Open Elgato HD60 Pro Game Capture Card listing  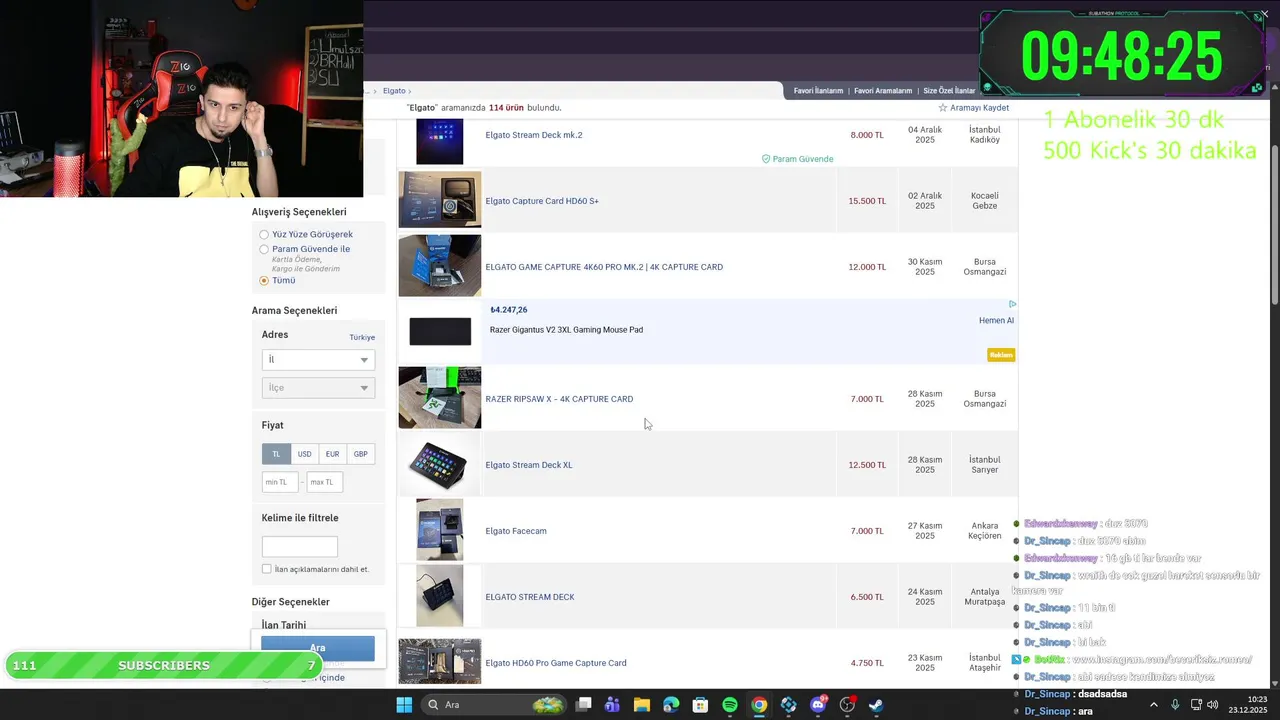point(556,663)
